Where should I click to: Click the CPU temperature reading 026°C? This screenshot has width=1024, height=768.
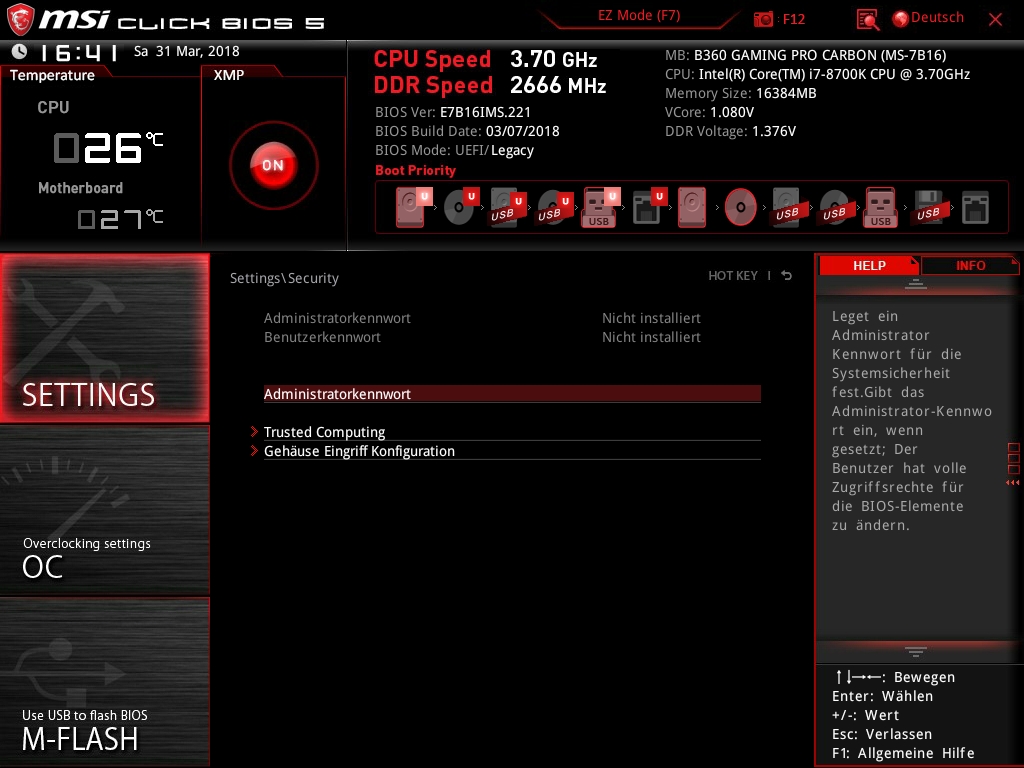coord(108,147)
